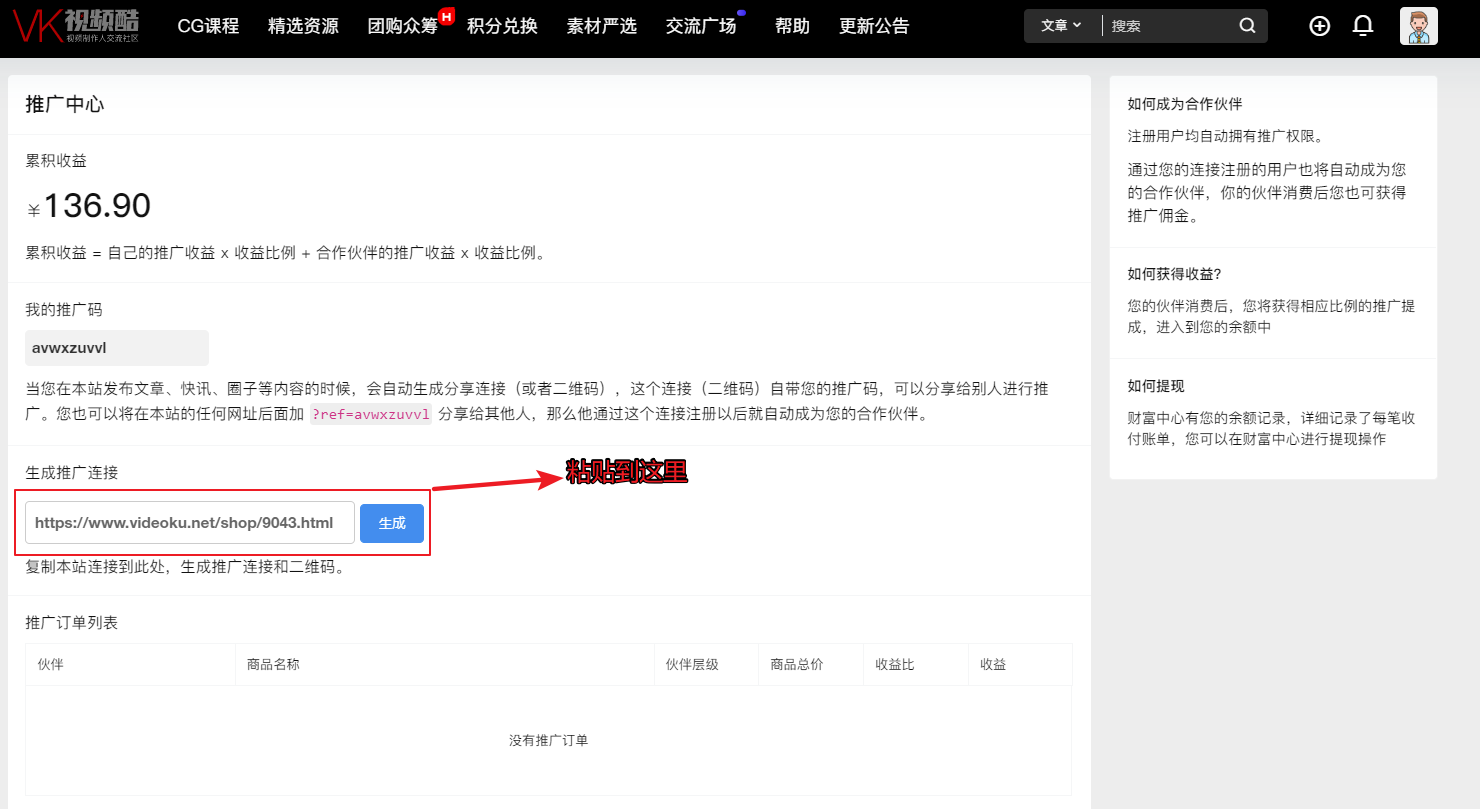Select the avwxzuvvl promo code box
Screen dimensions: 1480x809
(116, 348)
